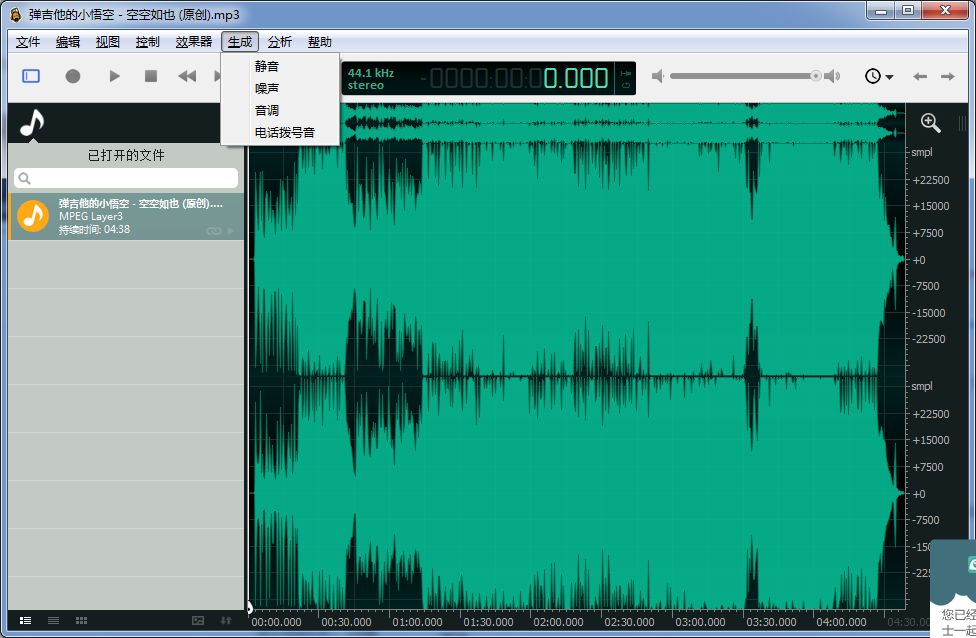
Task: Play the audio with the play button
Action: (x=114, y=76)
